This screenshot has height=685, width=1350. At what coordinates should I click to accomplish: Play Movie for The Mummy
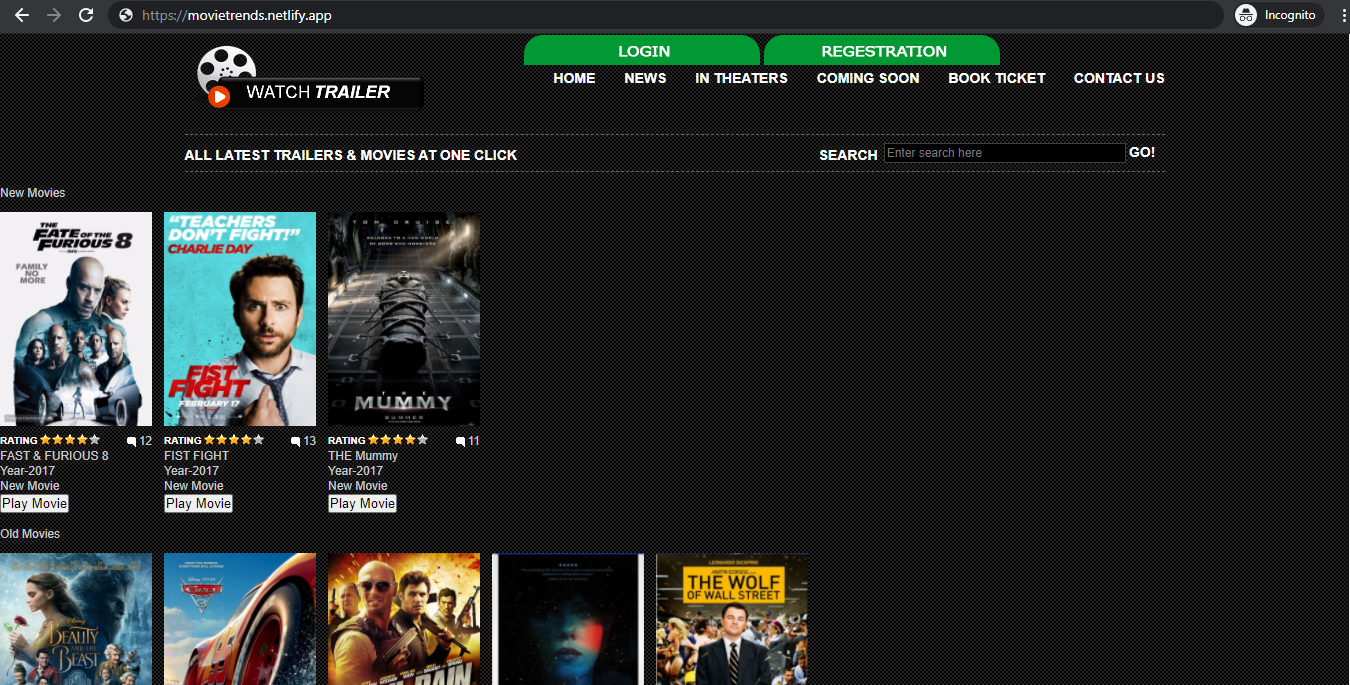(x=363, y=503)
